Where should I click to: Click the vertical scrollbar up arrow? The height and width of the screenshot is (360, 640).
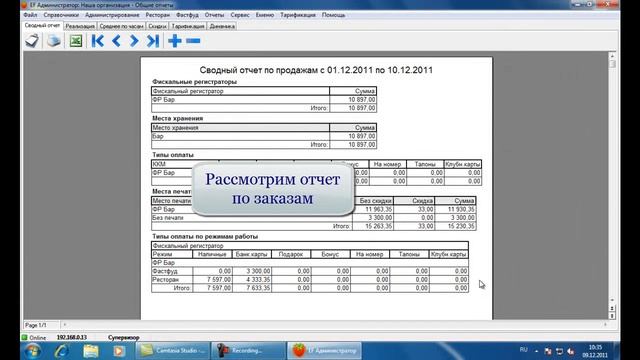coord(612,55)
